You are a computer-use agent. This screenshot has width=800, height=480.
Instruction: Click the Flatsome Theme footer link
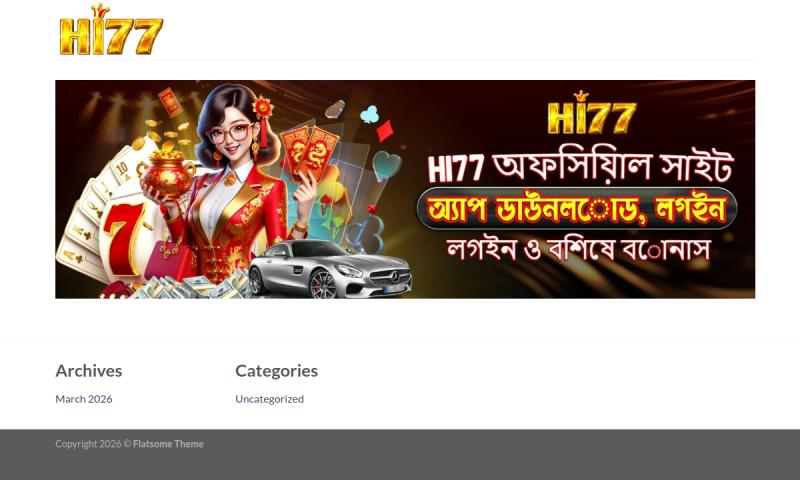coord(168,444)
